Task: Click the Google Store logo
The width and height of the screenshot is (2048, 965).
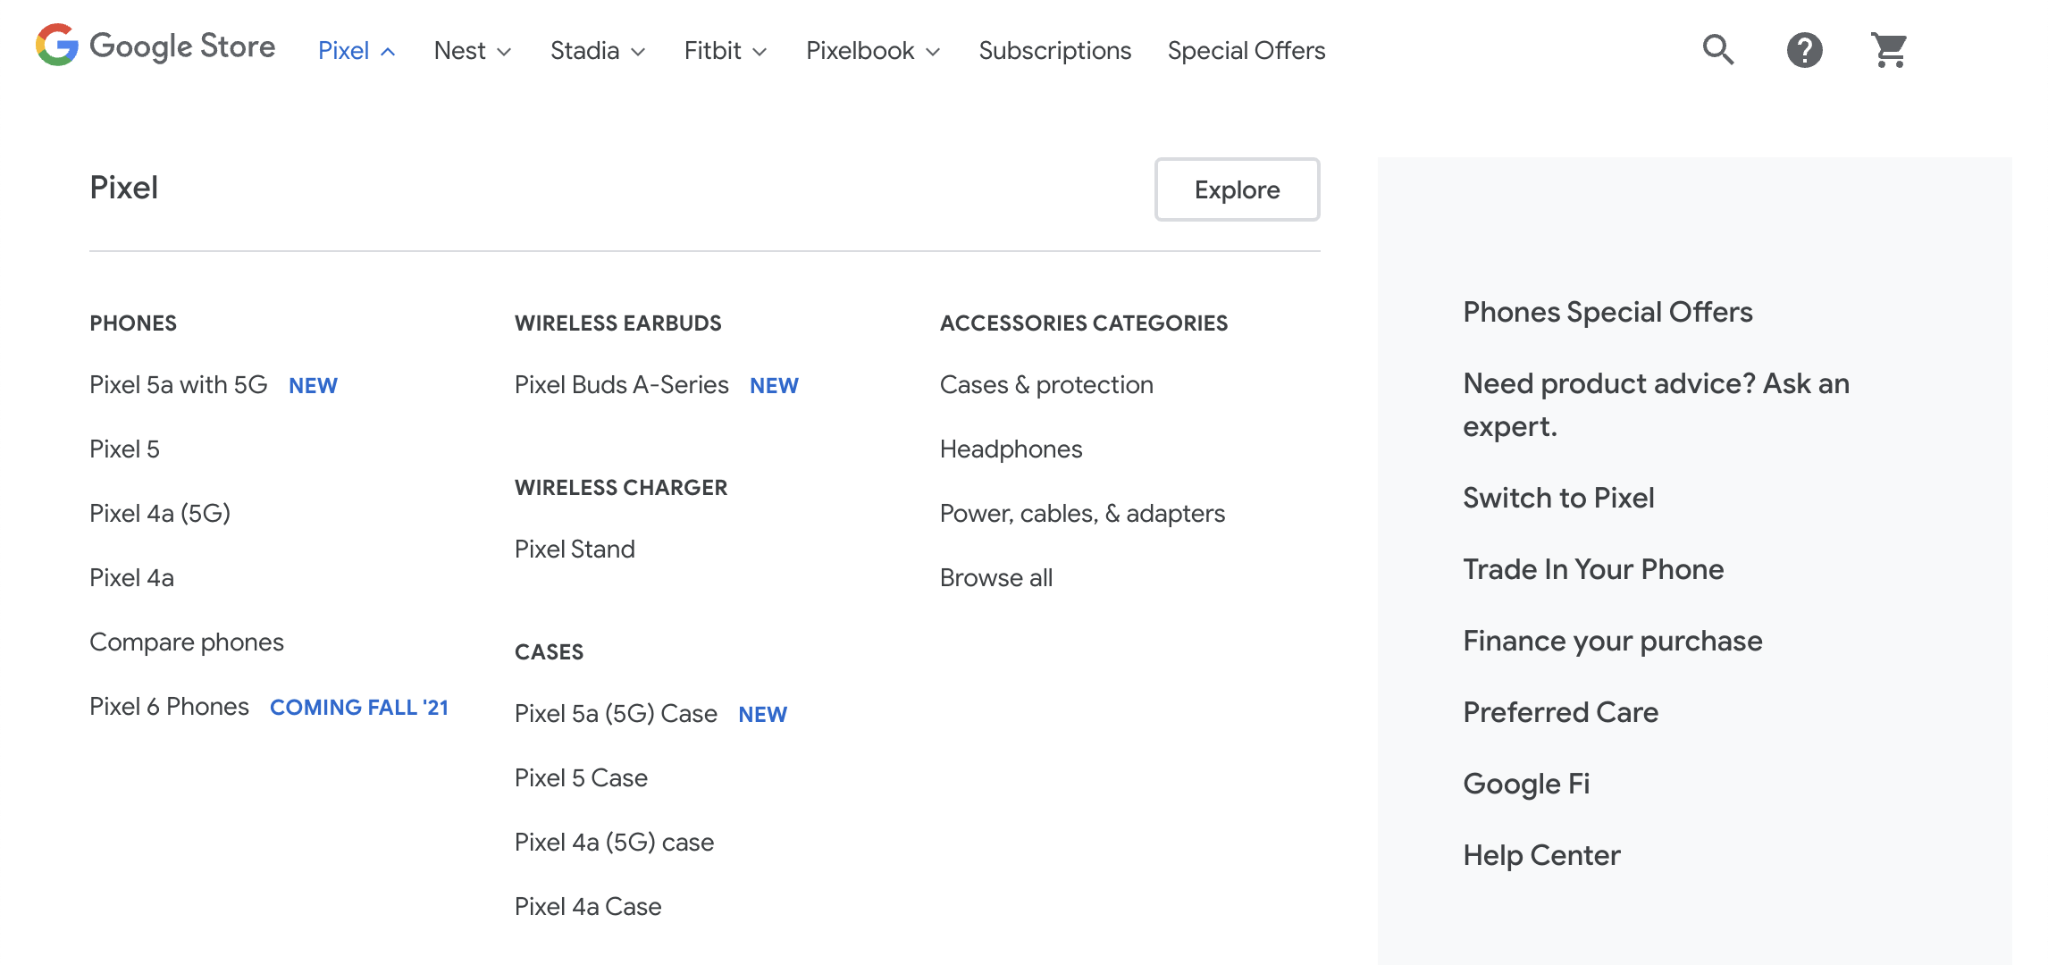Action: [155, 46]
